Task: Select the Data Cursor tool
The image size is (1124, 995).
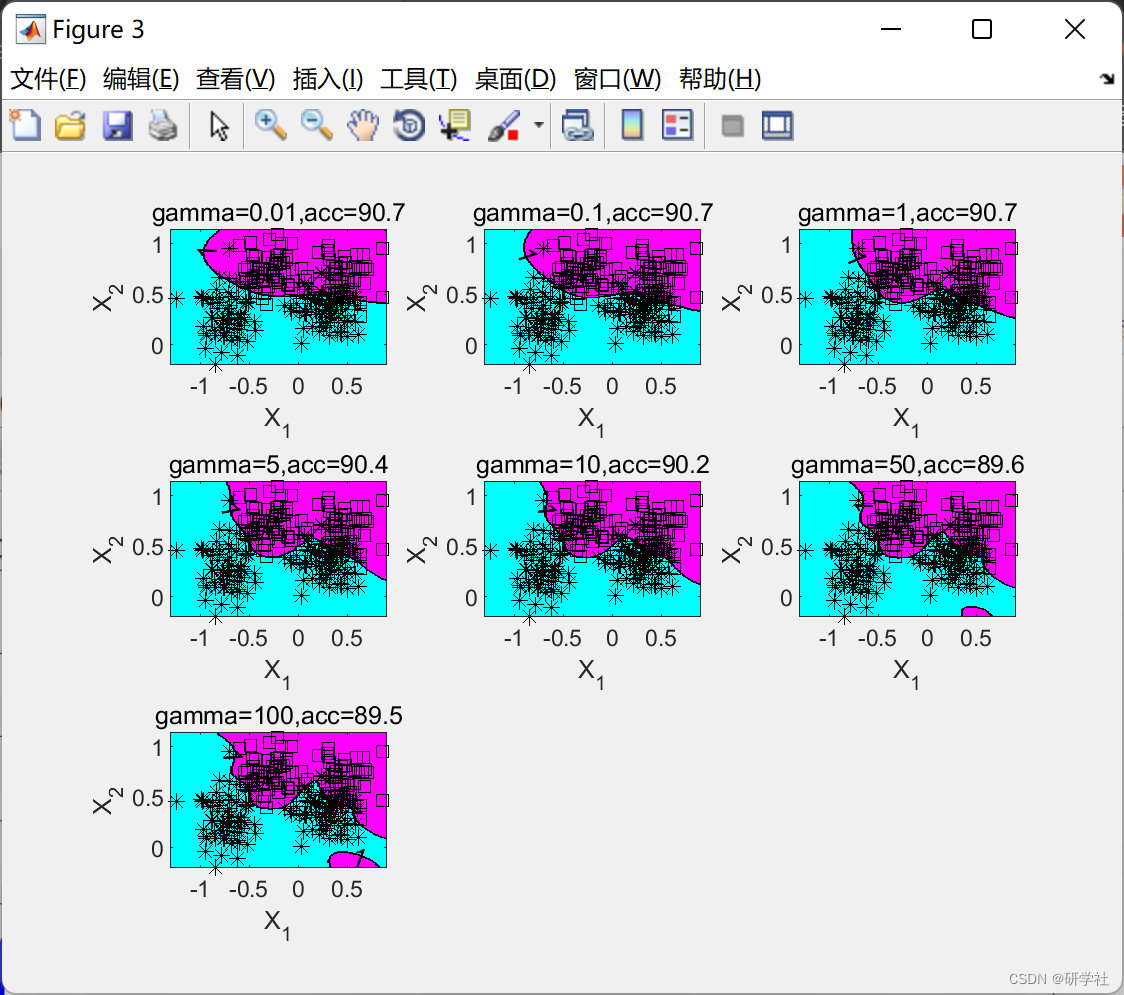Action: point(455,125)
